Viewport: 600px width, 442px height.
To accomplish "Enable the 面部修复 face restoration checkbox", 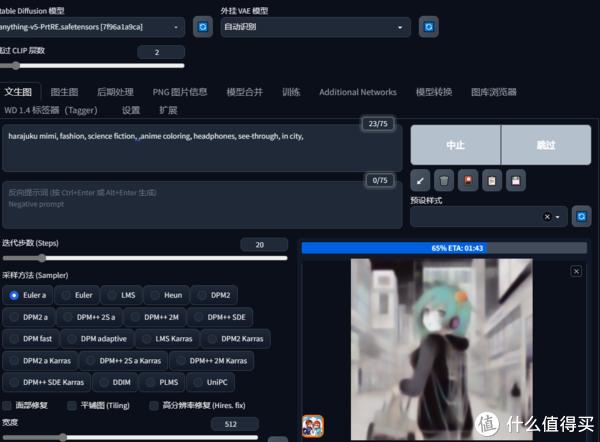I will pos(7,406).
